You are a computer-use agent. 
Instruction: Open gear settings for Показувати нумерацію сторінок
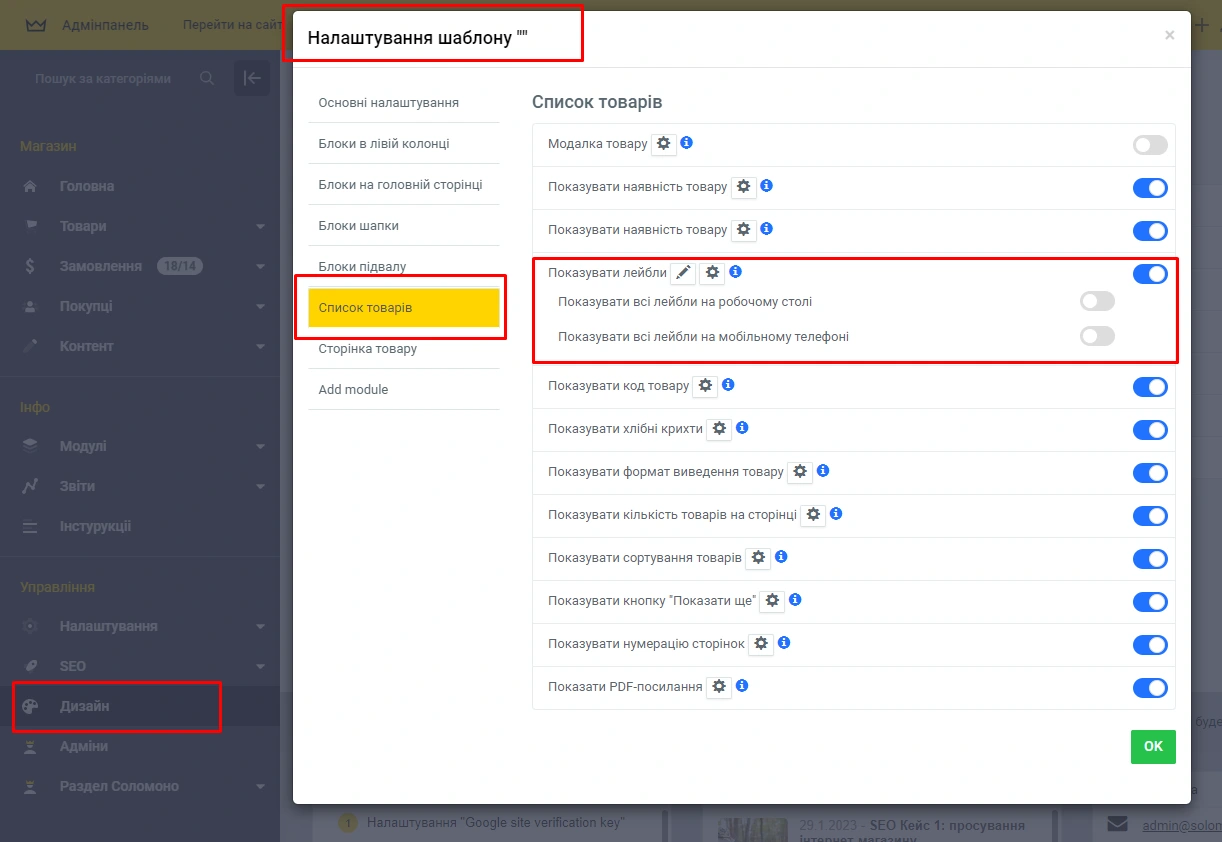pos(761,644)
